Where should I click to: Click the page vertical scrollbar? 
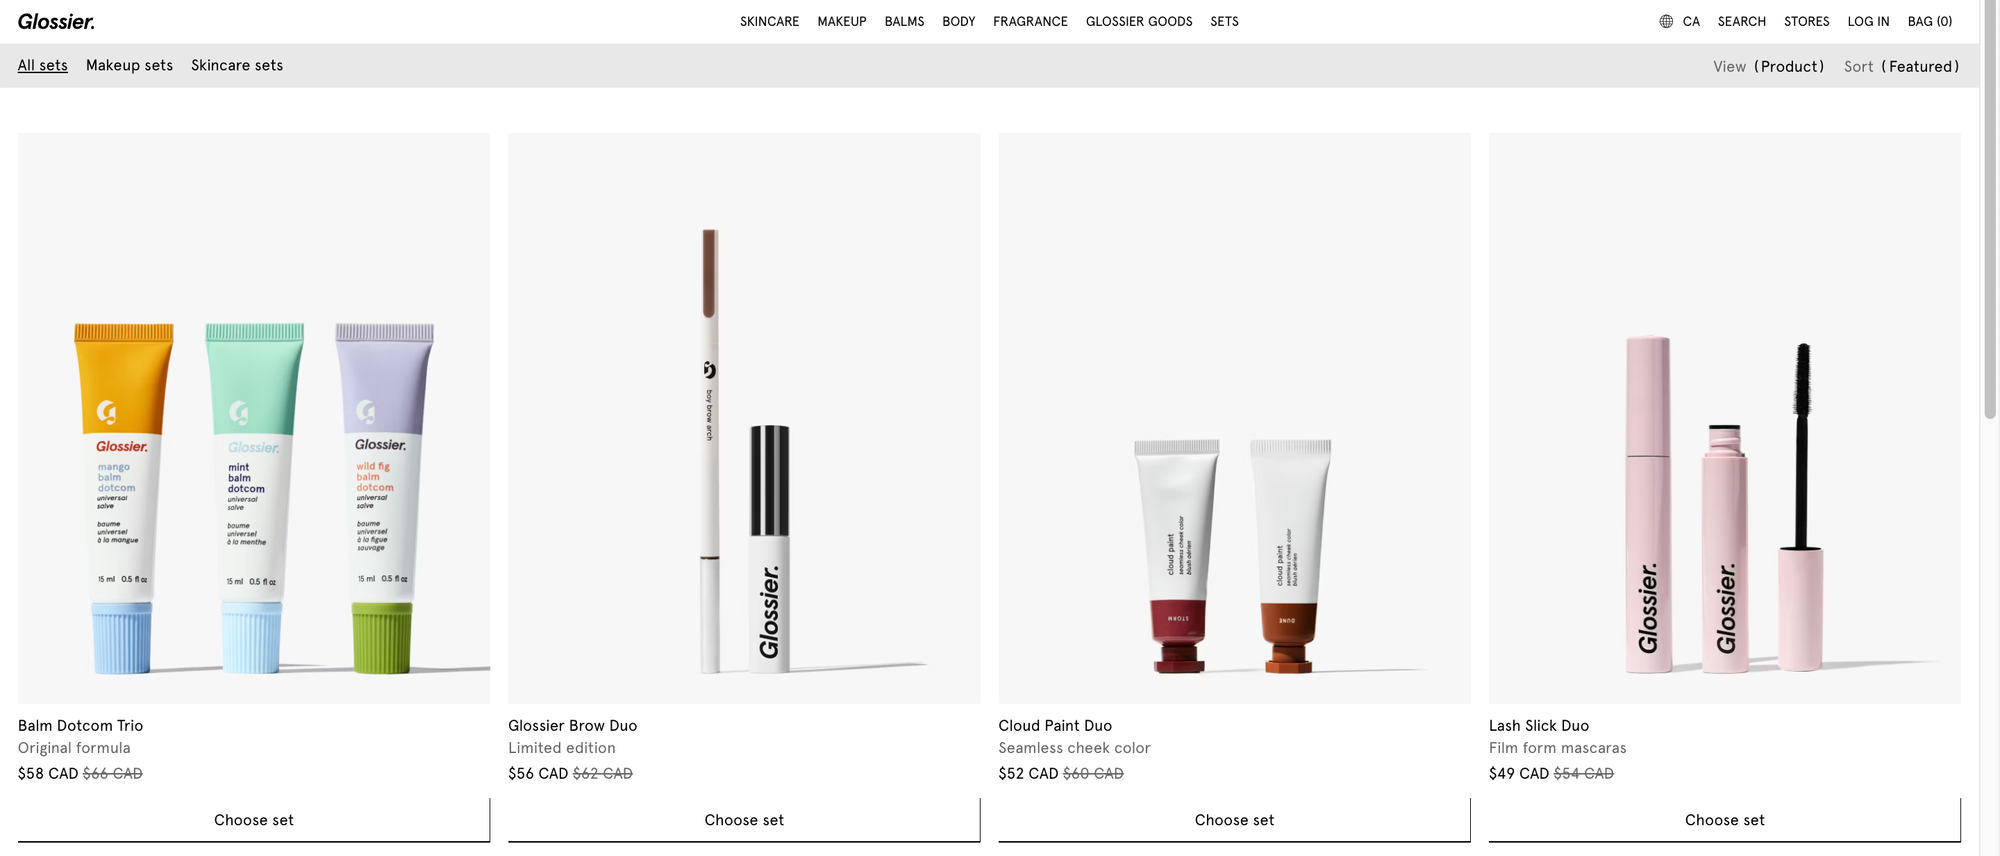click(x=1990, y=428)
